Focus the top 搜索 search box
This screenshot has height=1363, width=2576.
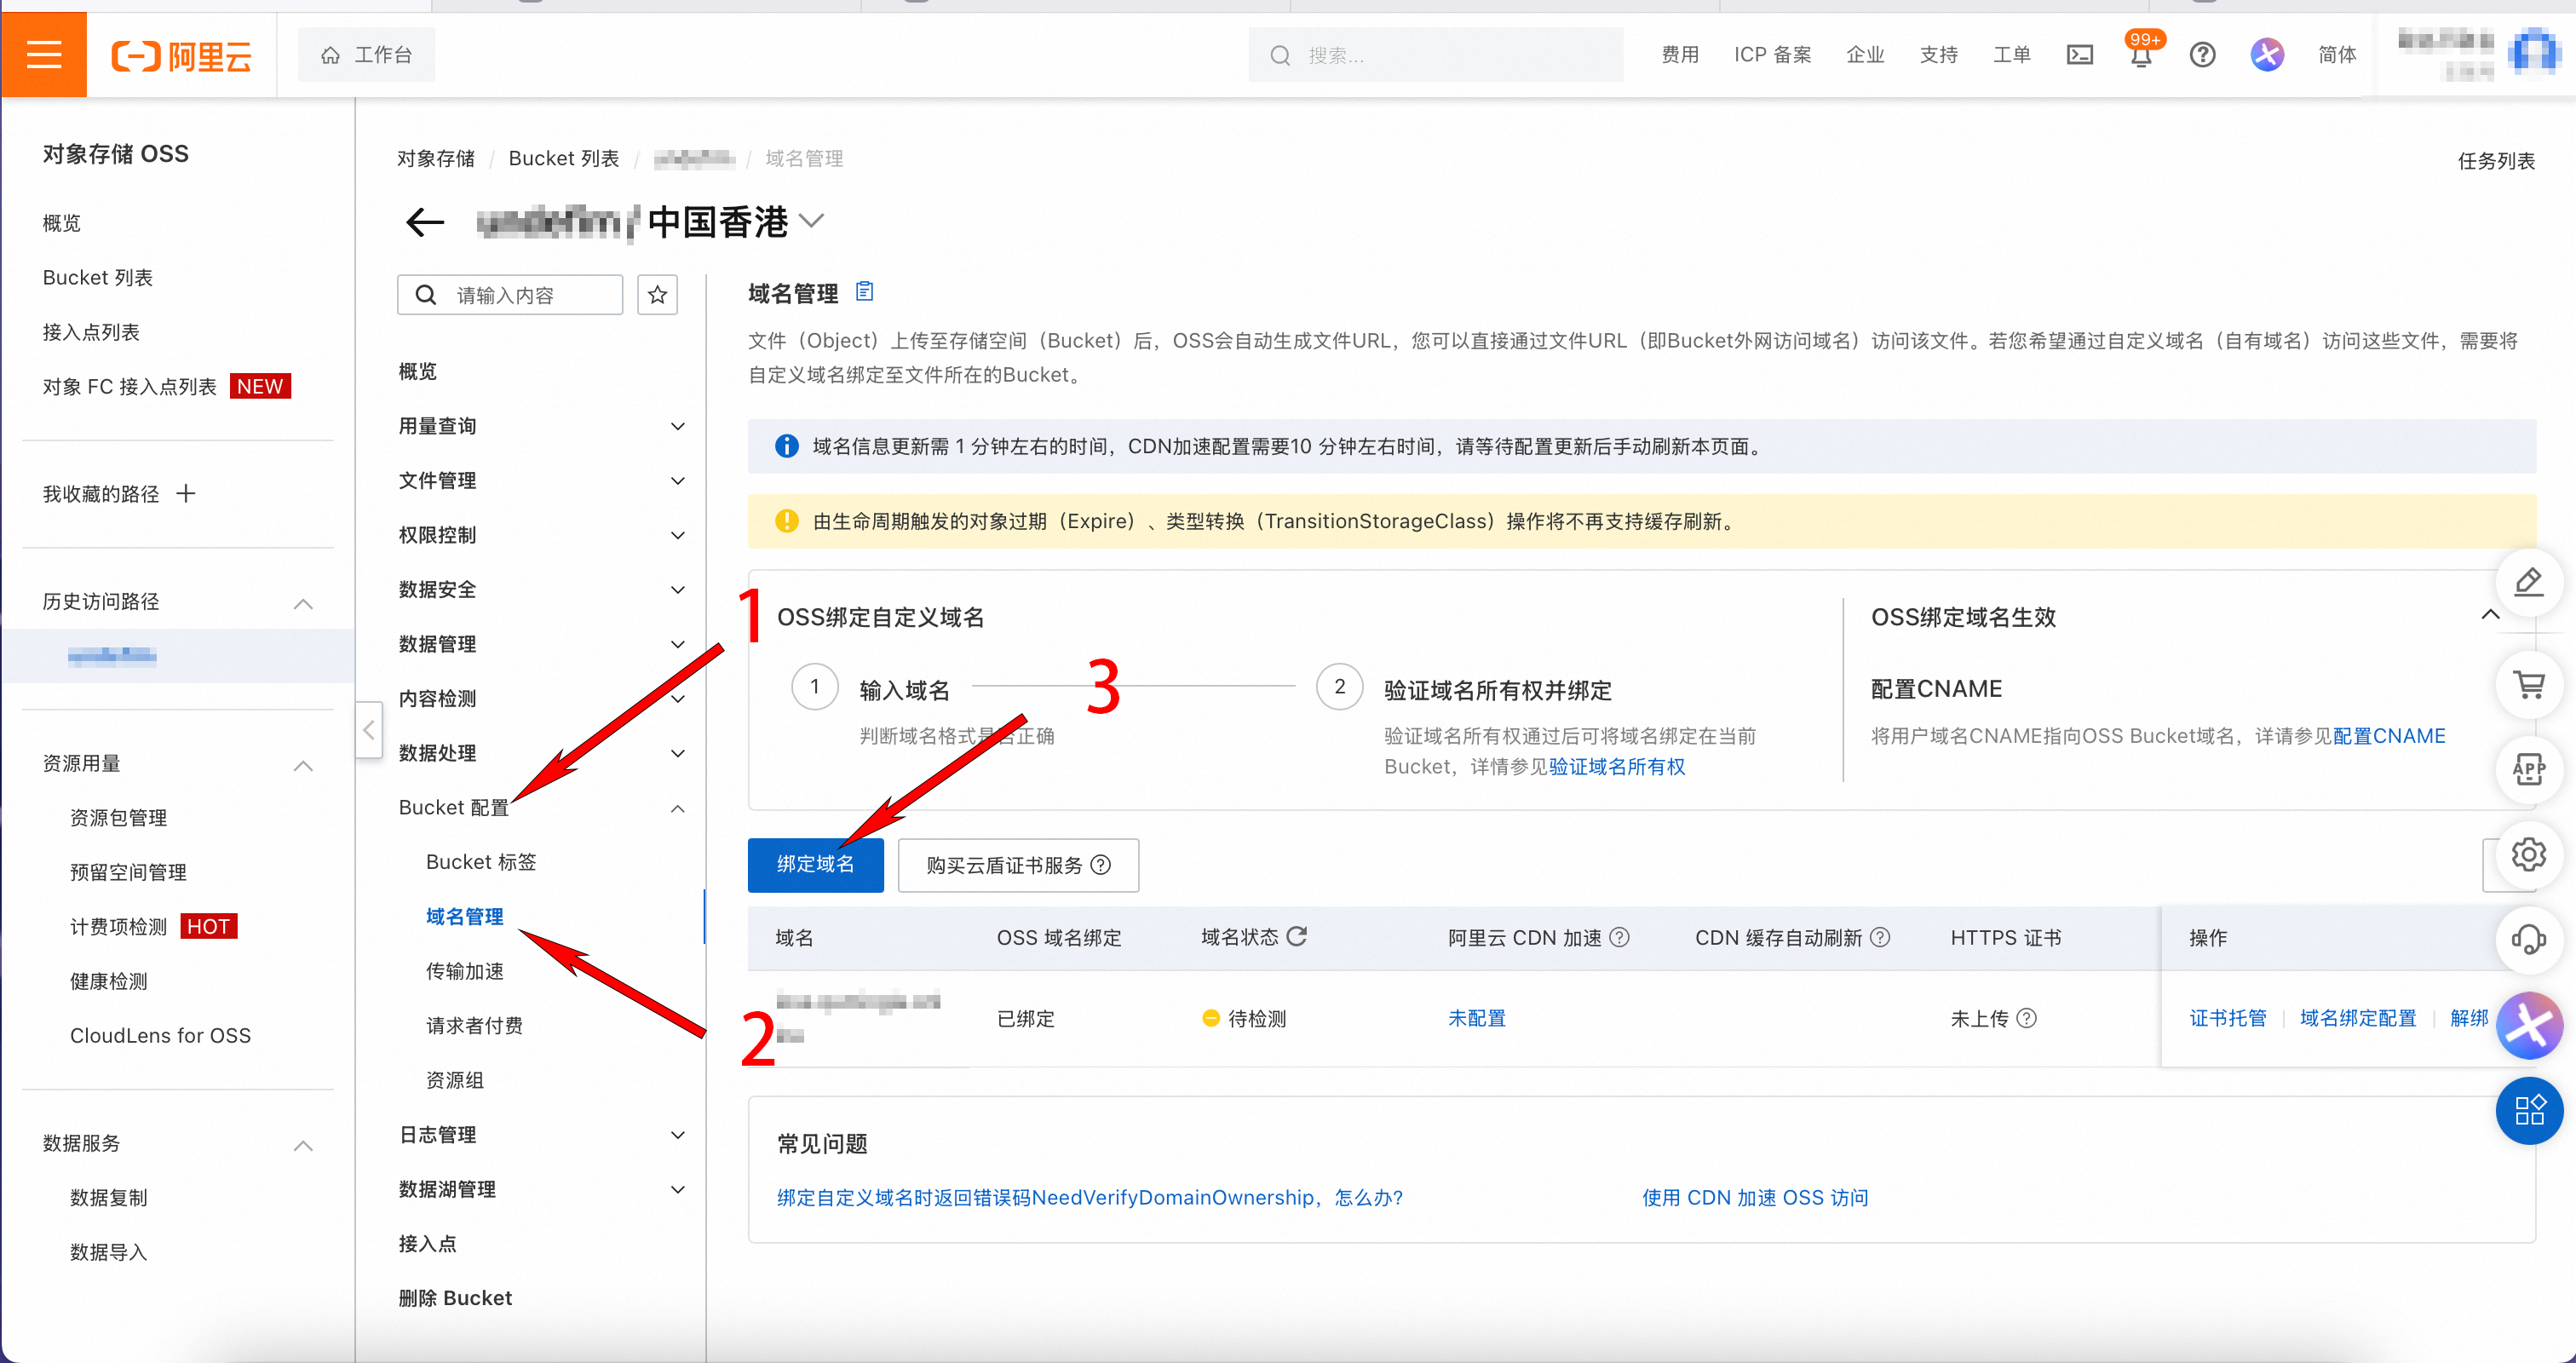click(1436, 55)
